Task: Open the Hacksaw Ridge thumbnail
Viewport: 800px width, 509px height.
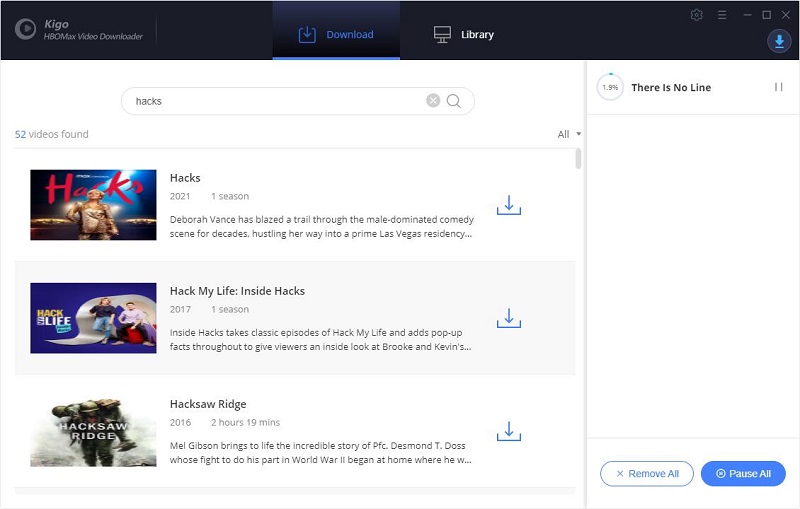Action: pyautogui.click(x=93, y=431)
